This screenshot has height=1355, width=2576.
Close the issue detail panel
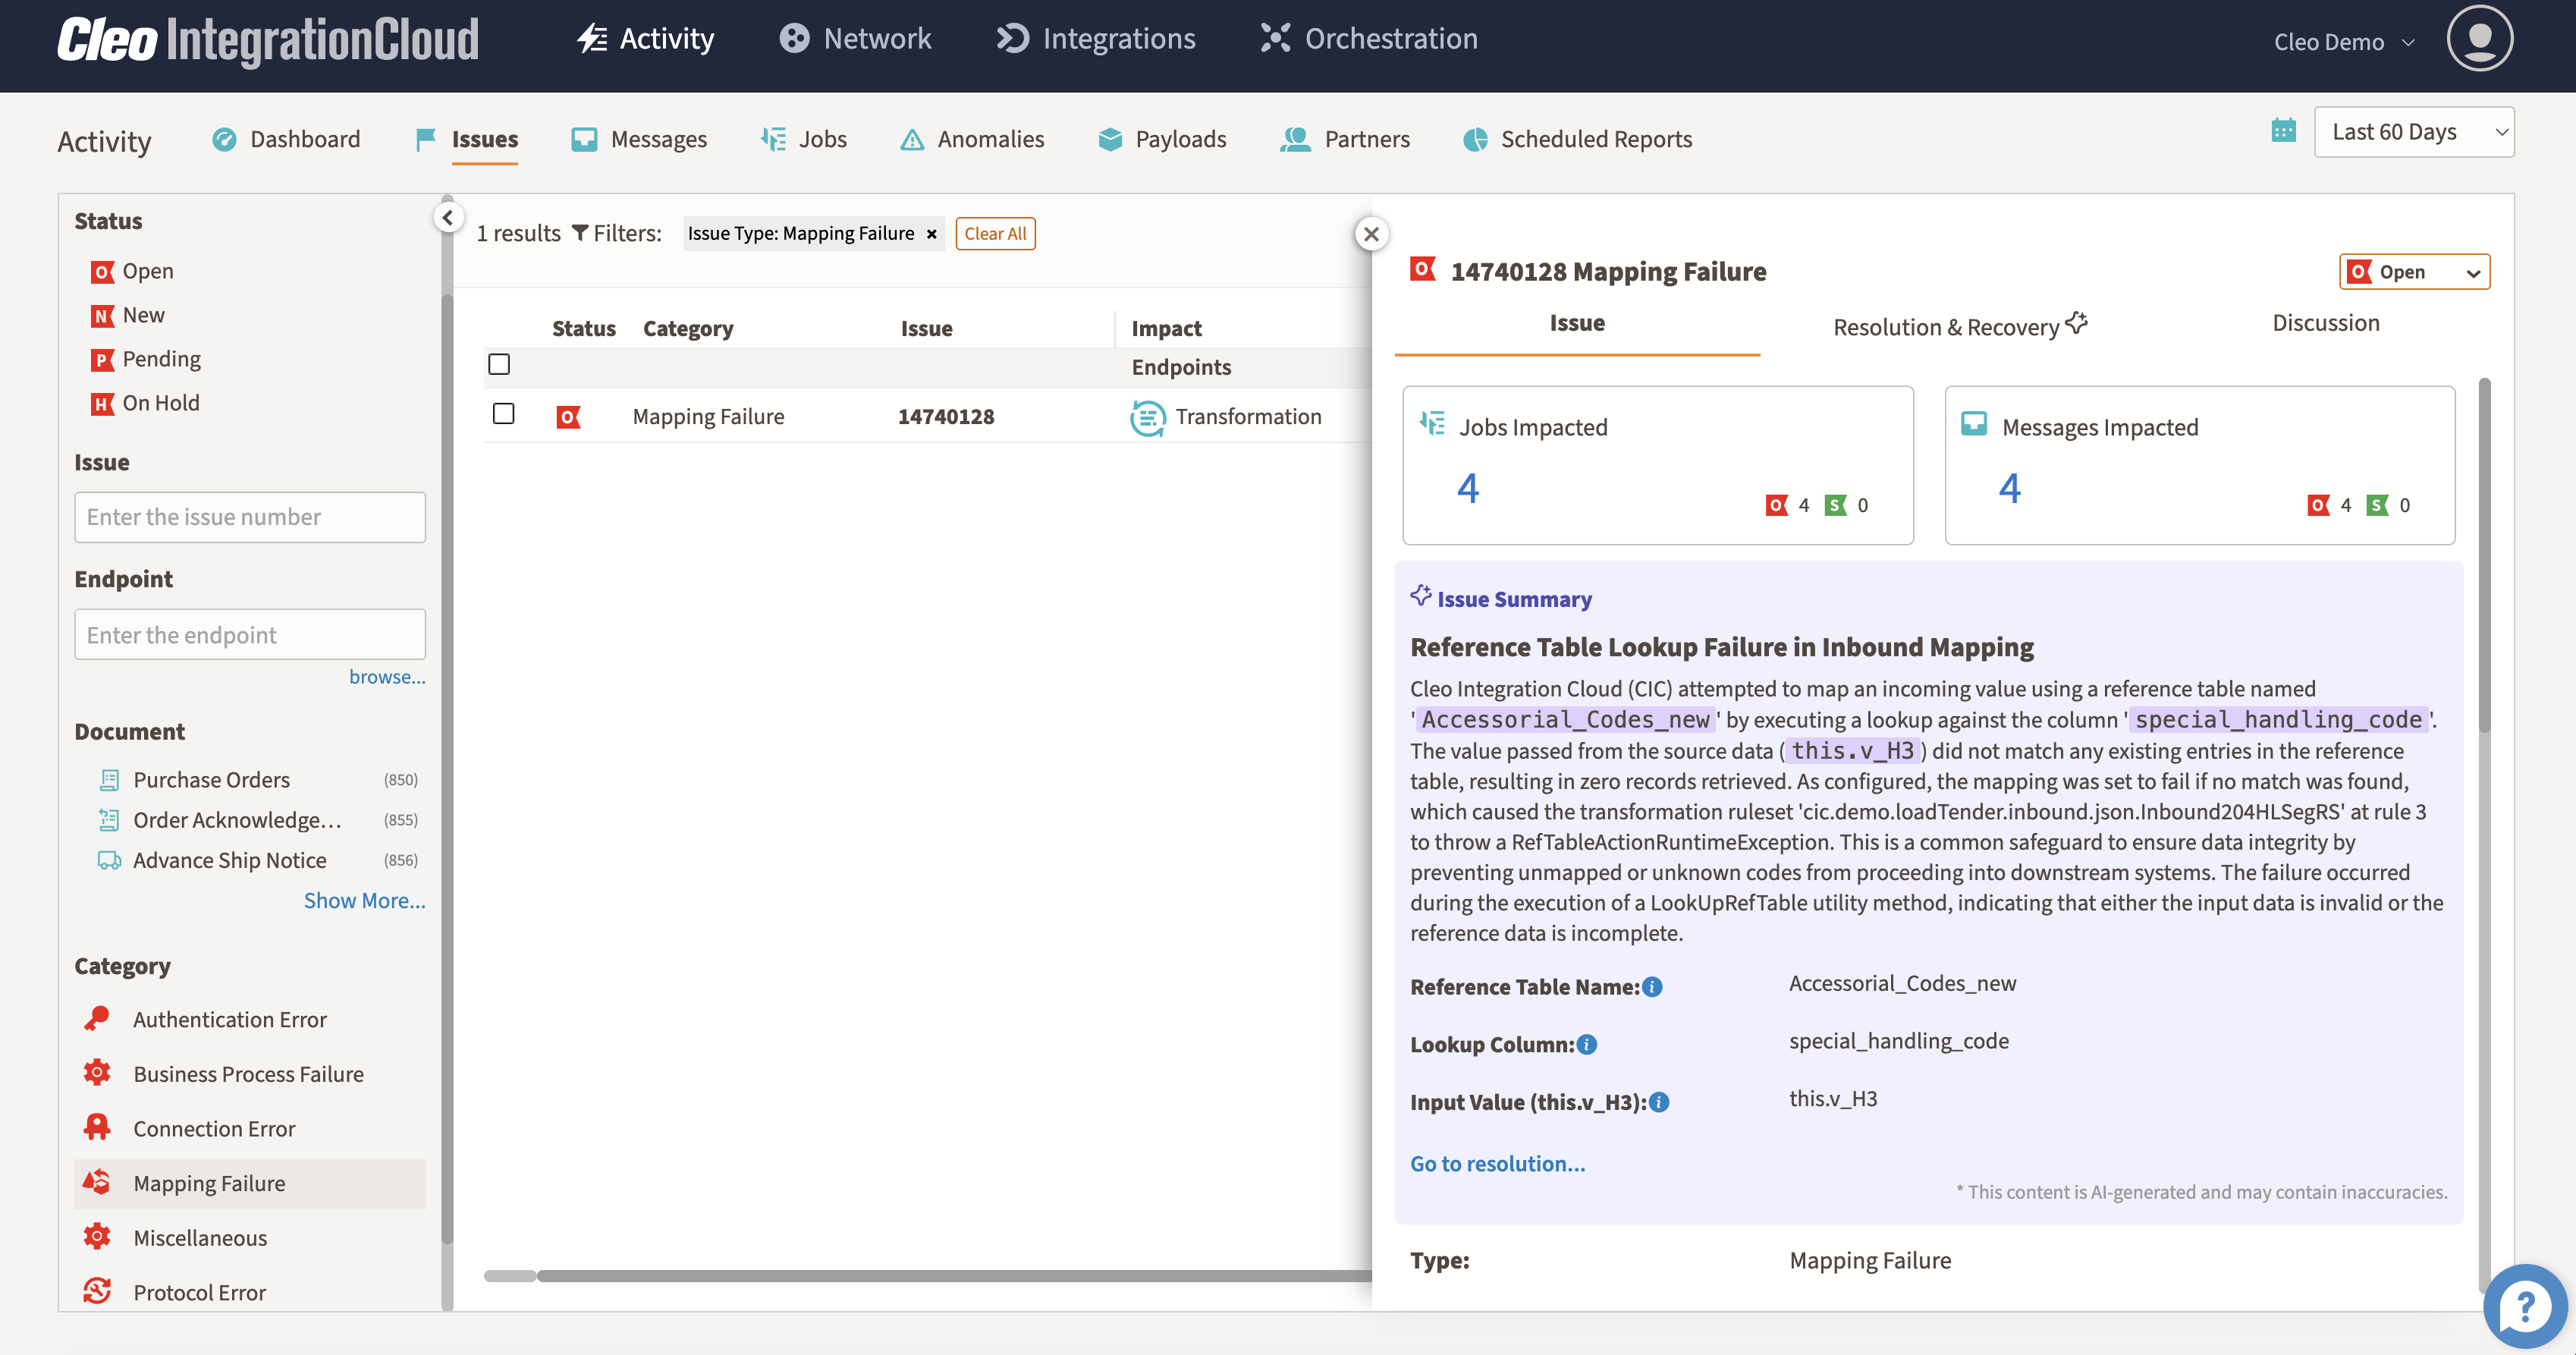pyautogui.click(x=1371, y=234)
